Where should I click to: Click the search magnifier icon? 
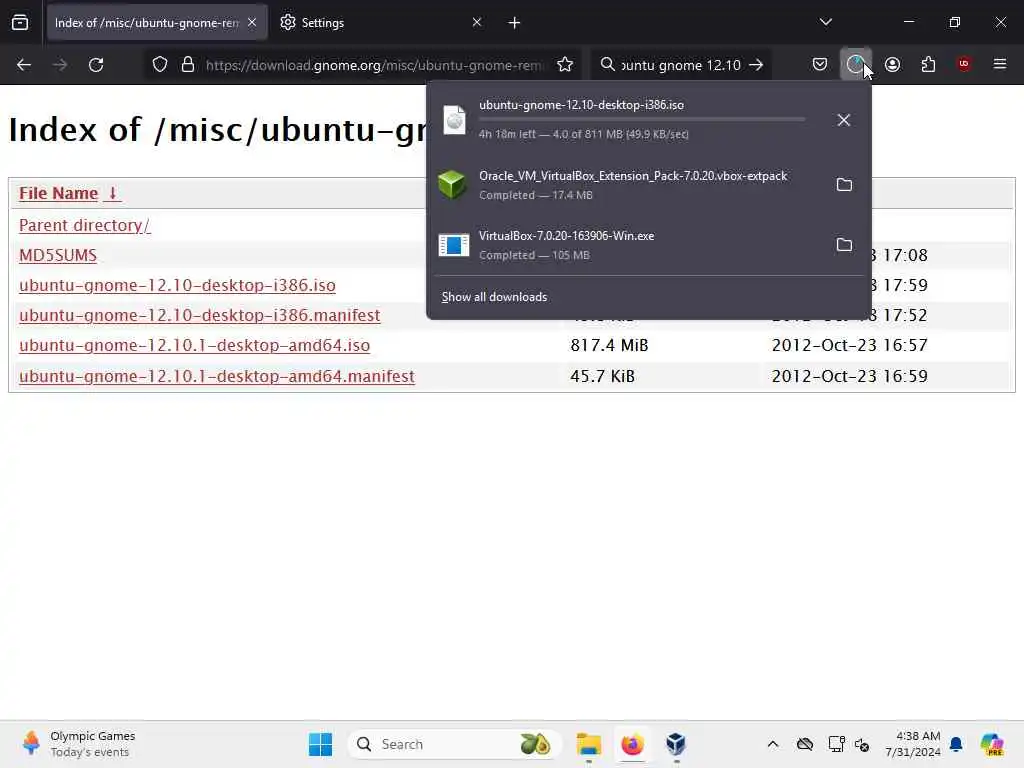click(x=607, y=65)
